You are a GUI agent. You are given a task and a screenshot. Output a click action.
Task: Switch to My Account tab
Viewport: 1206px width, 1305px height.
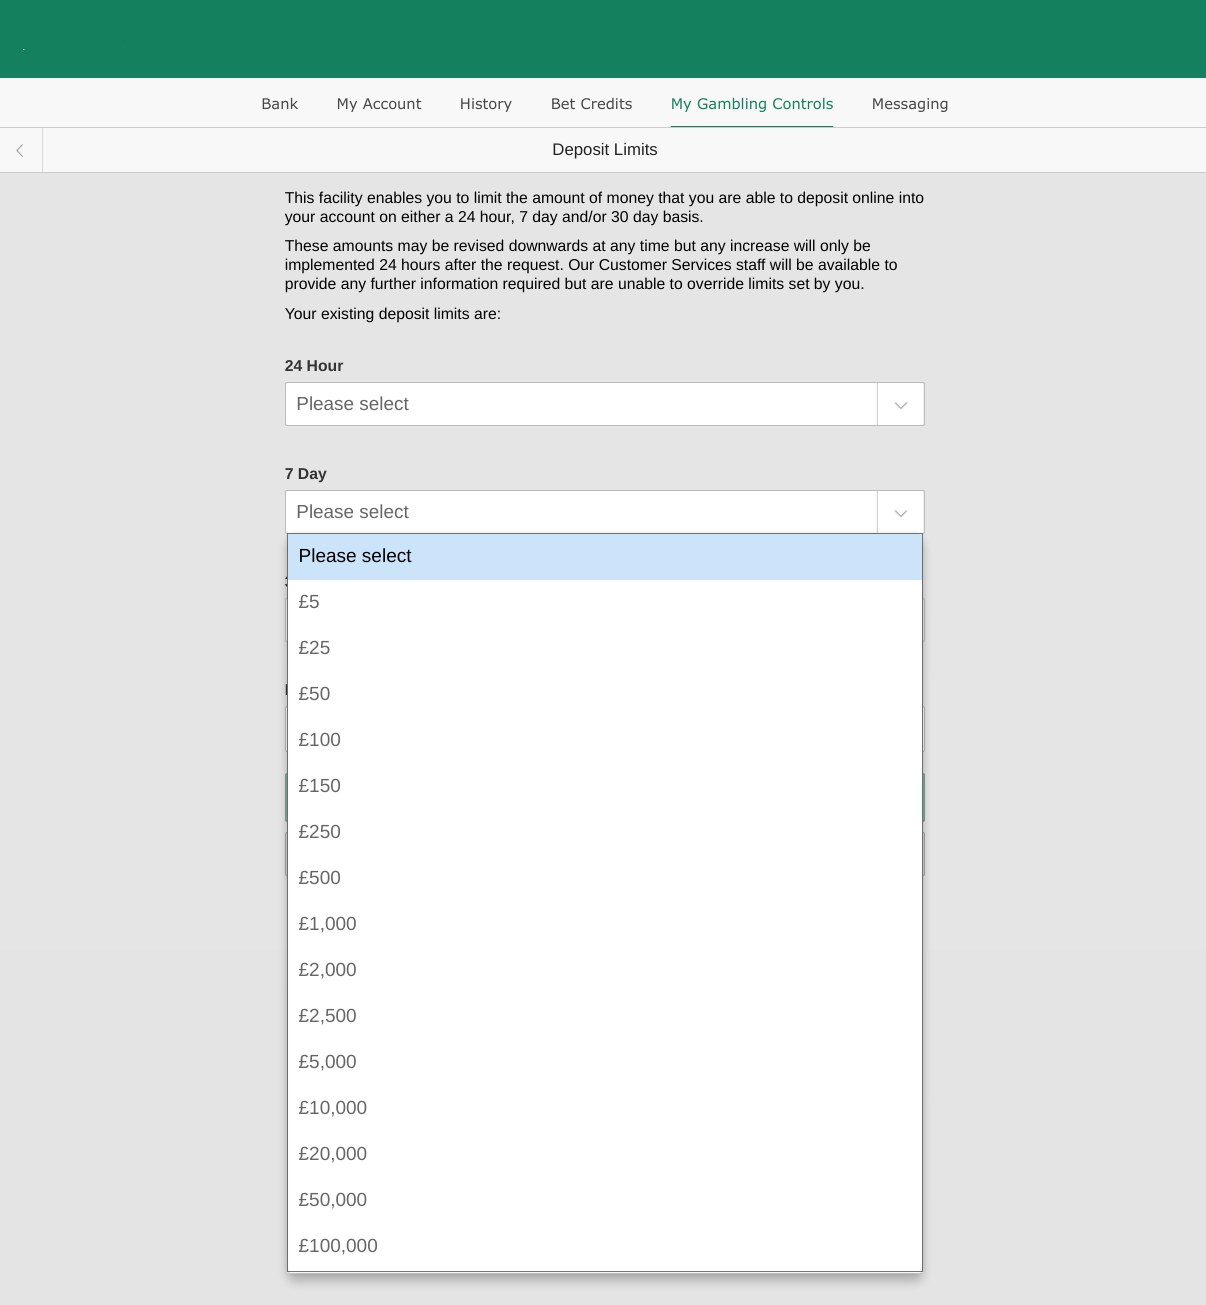tap(379, 104)
